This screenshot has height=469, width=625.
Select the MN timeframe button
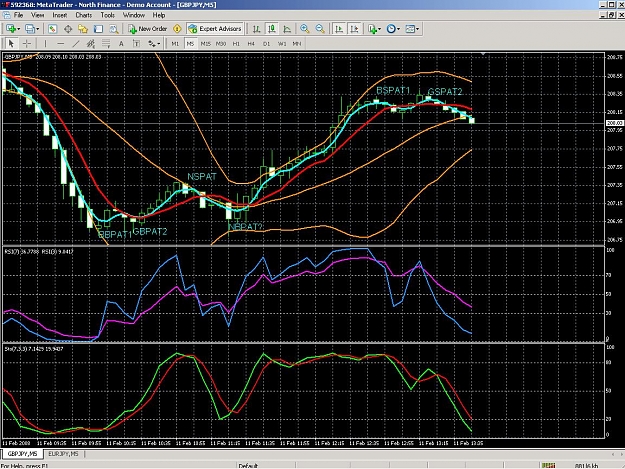click(297, 44)
